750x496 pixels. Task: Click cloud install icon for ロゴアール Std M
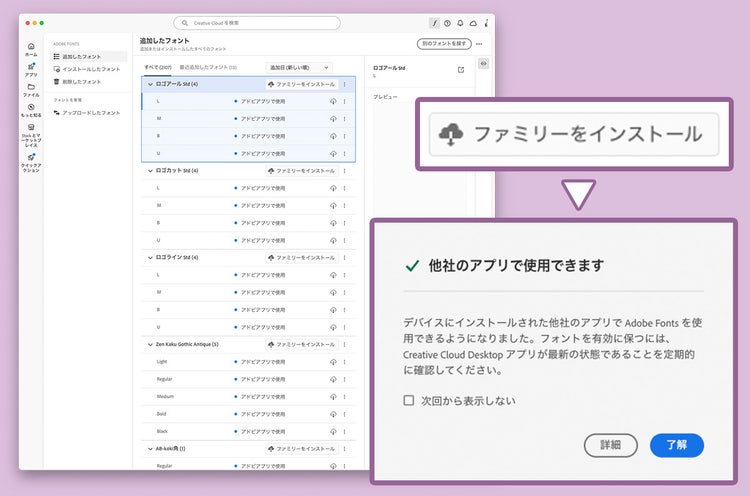pos(333,119)
